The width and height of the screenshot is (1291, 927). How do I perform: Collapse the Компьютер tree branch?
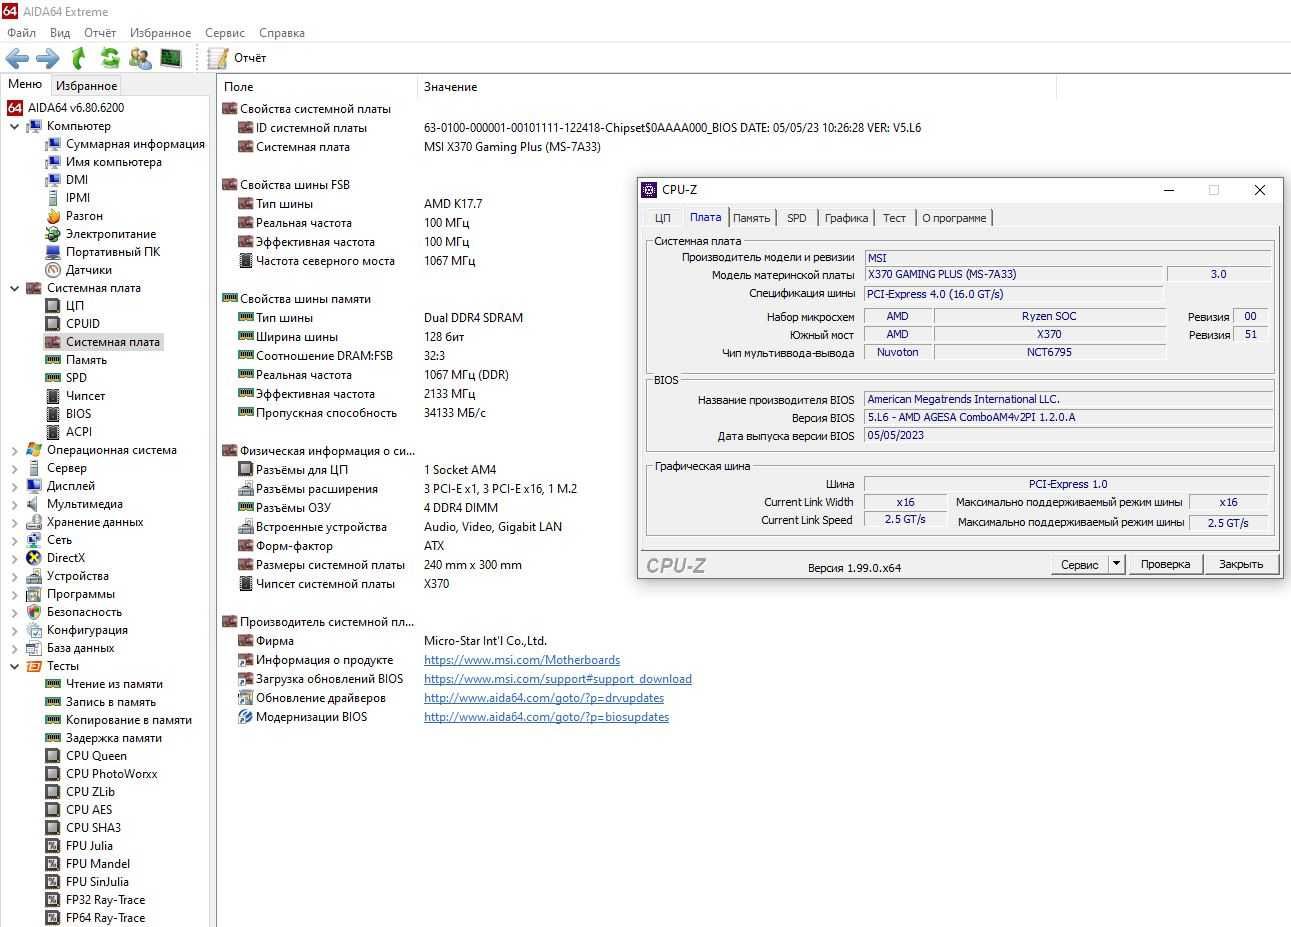[x=14, y=126]
